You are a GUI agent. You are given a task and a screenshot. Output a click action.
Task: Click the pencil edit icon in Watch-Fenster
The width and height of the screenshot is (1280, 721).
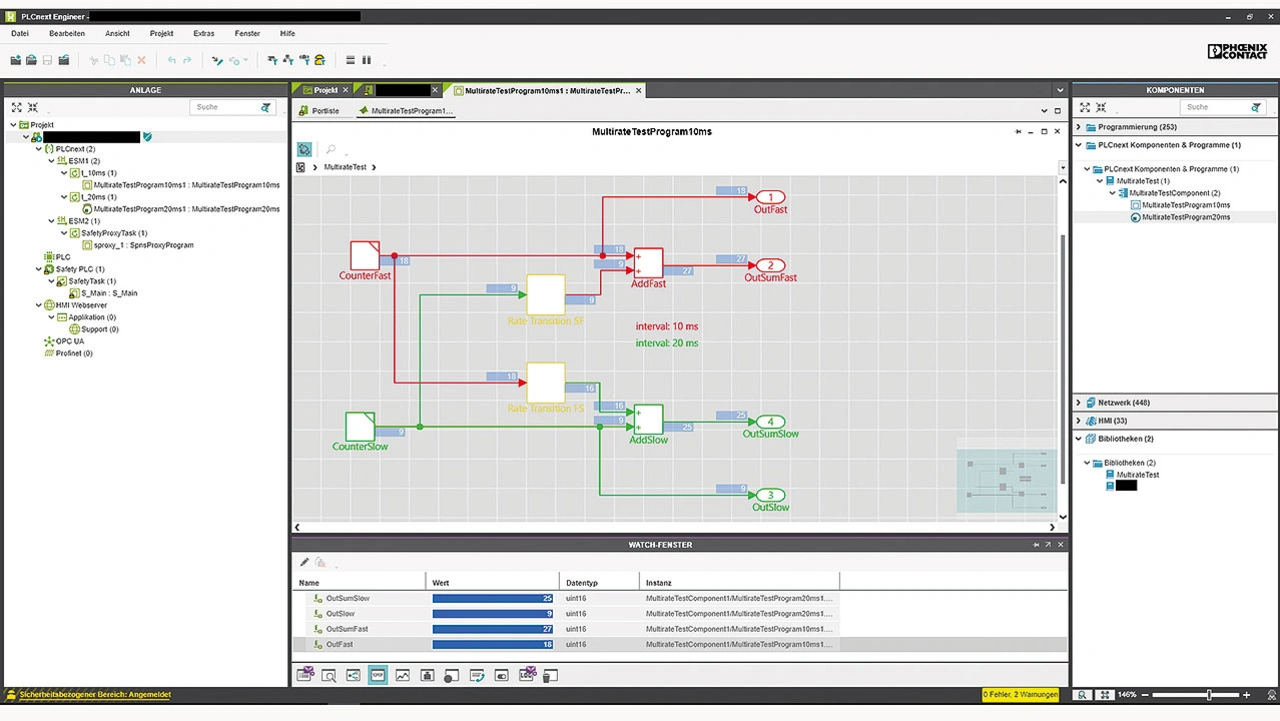305,563
